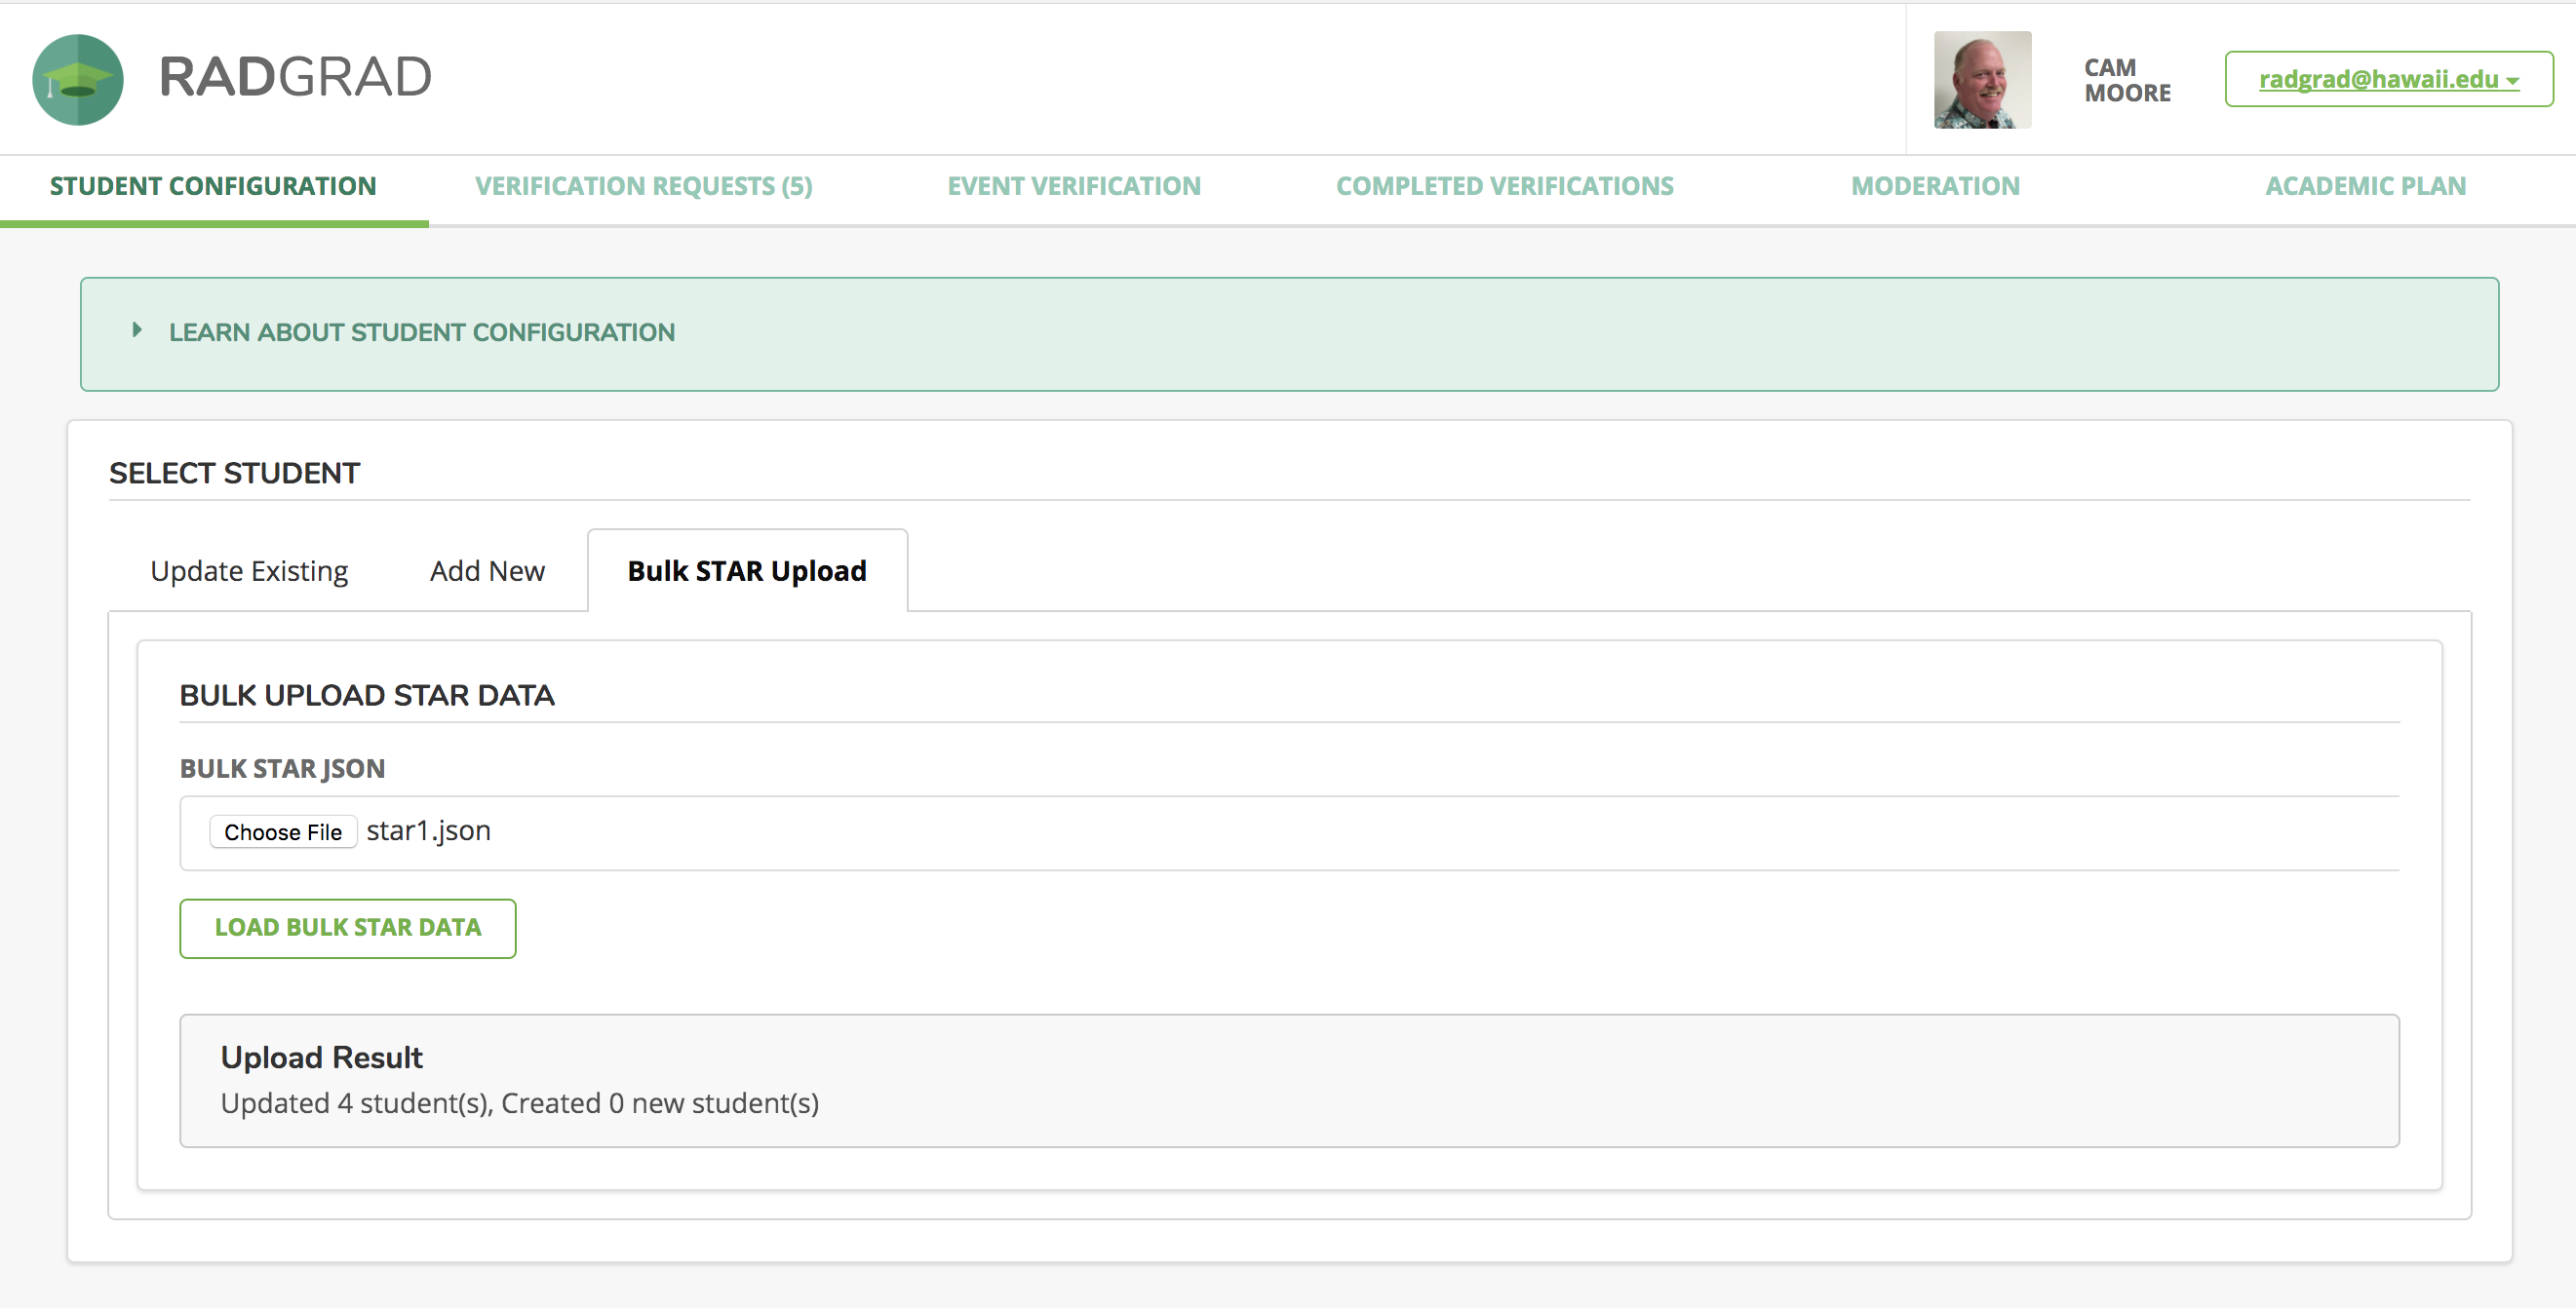
Task: Select the Add New tab
Action: pyautogui.click(x=487, y=571)
